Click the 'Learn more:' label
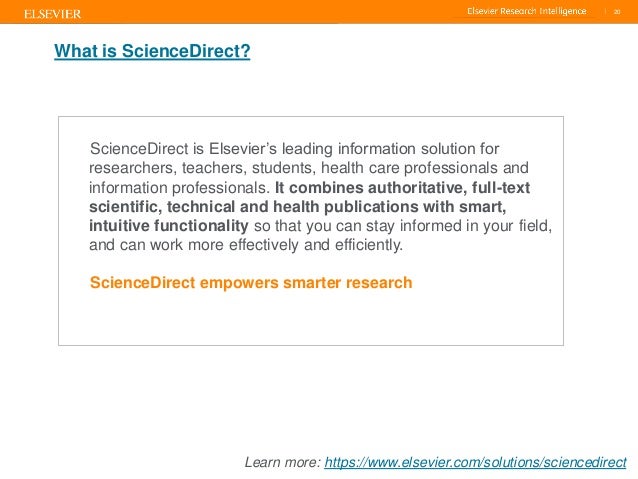 click(x=283, y=462)
